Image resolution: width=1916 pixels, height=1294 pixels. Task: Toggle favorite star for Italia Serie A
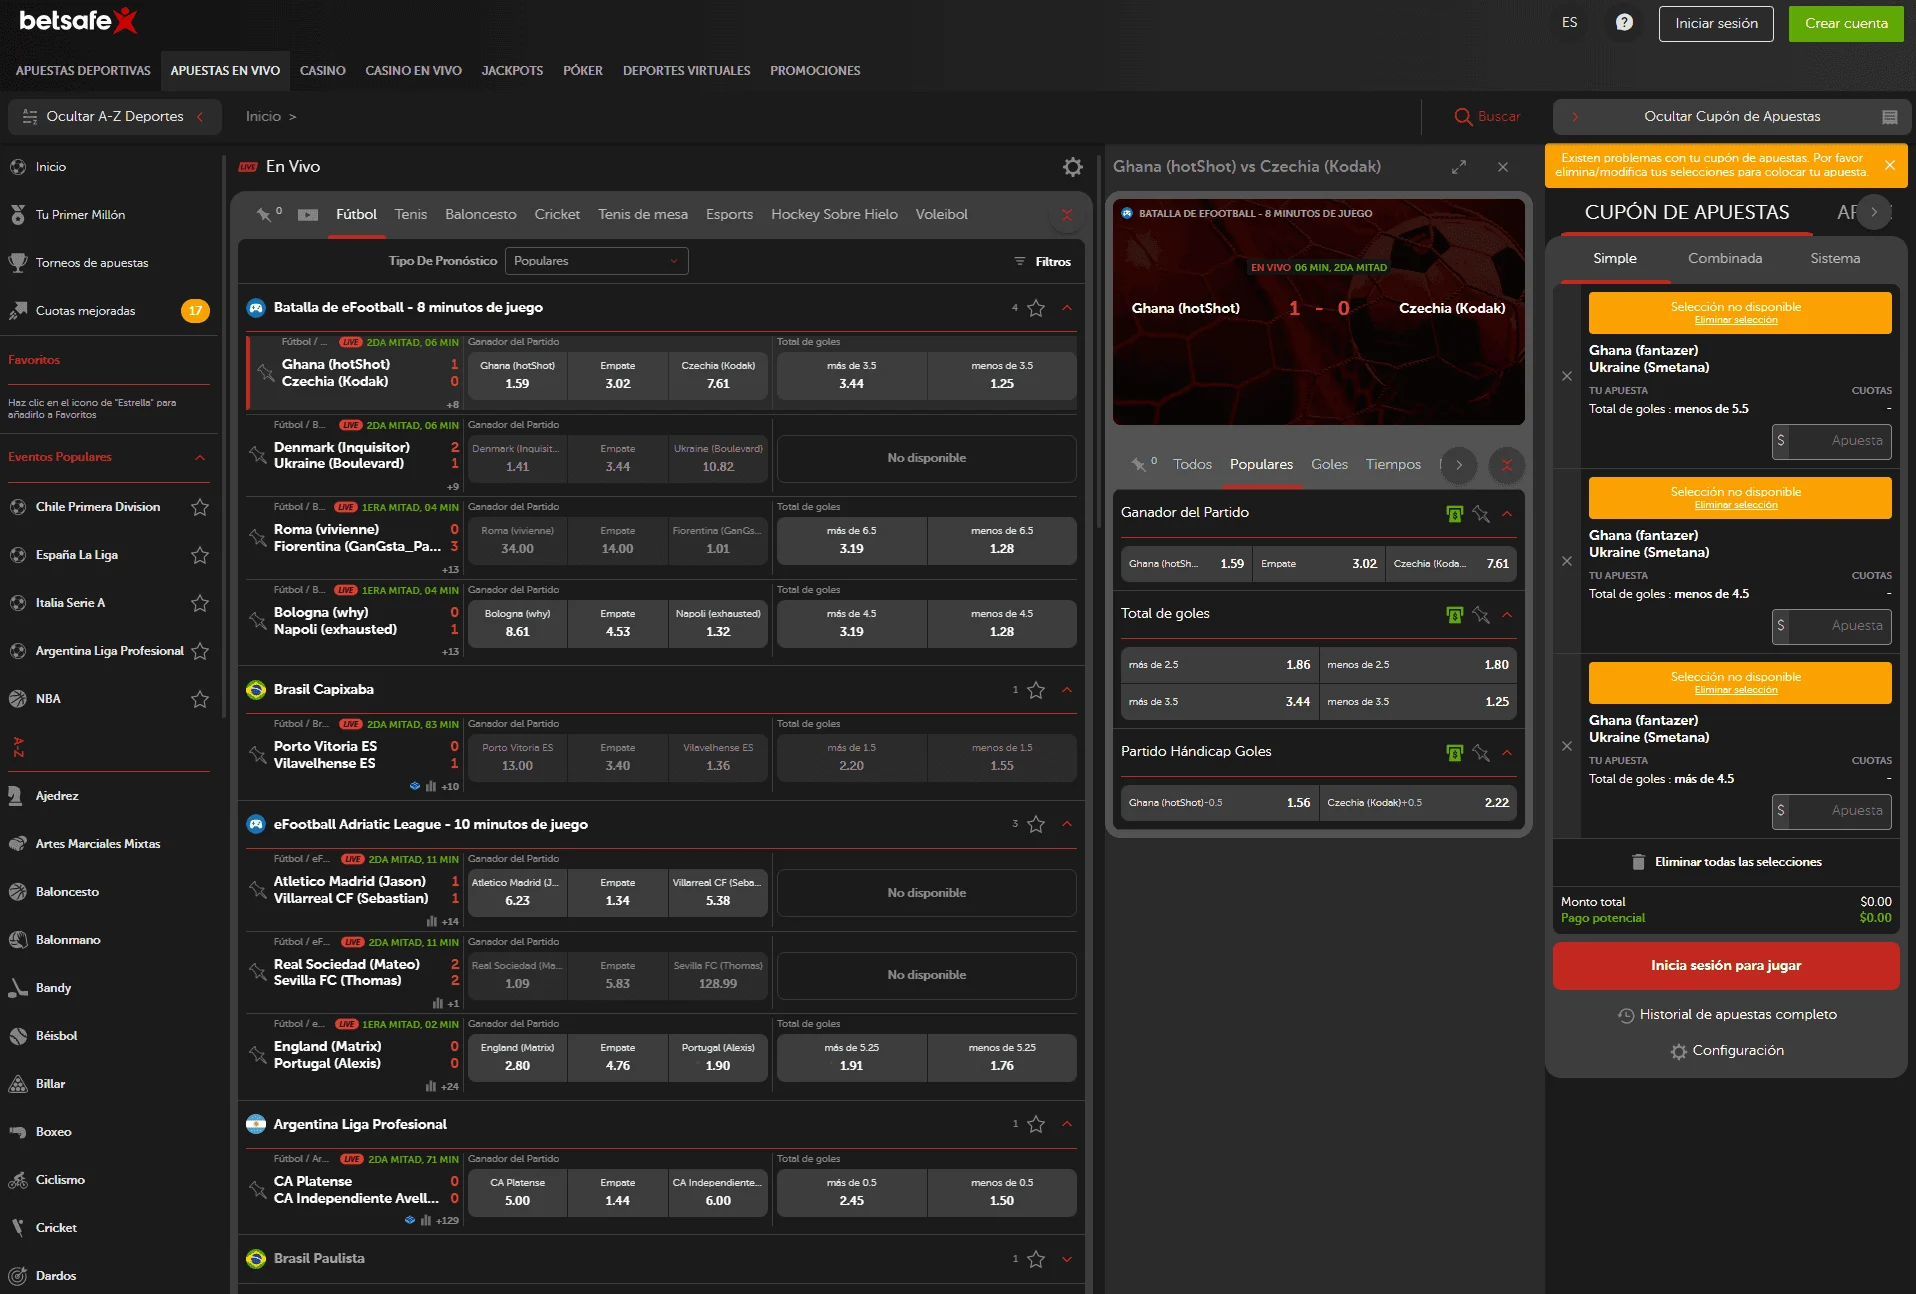pyautogui.click(x=200, y=603)
